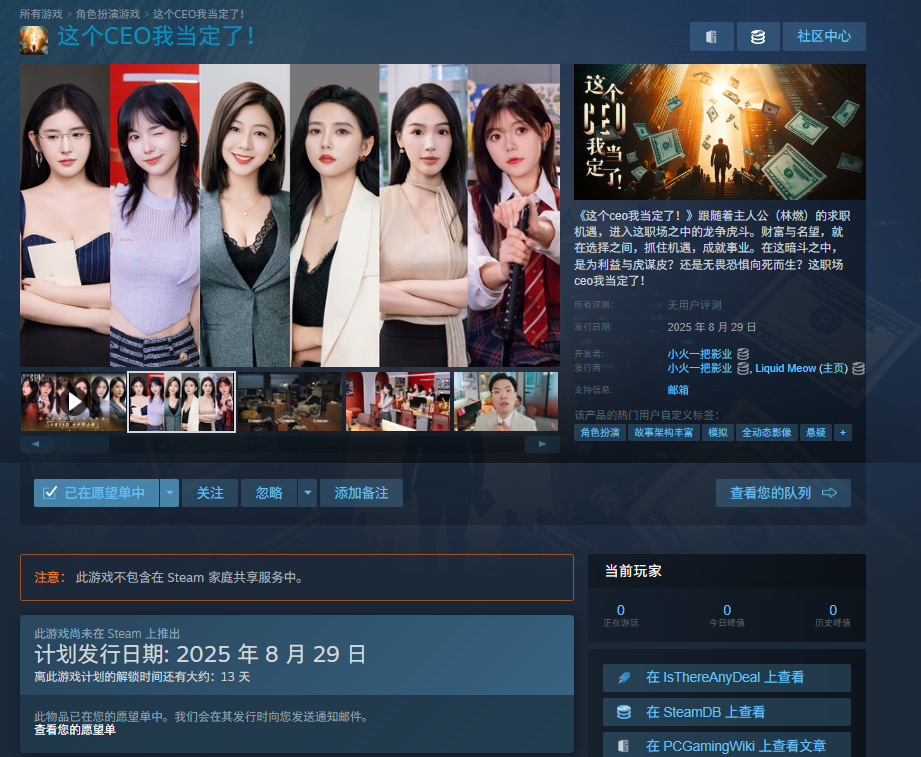Select the 角色扮演 tag
Screen dimensions: 921x757
point(600,433)
